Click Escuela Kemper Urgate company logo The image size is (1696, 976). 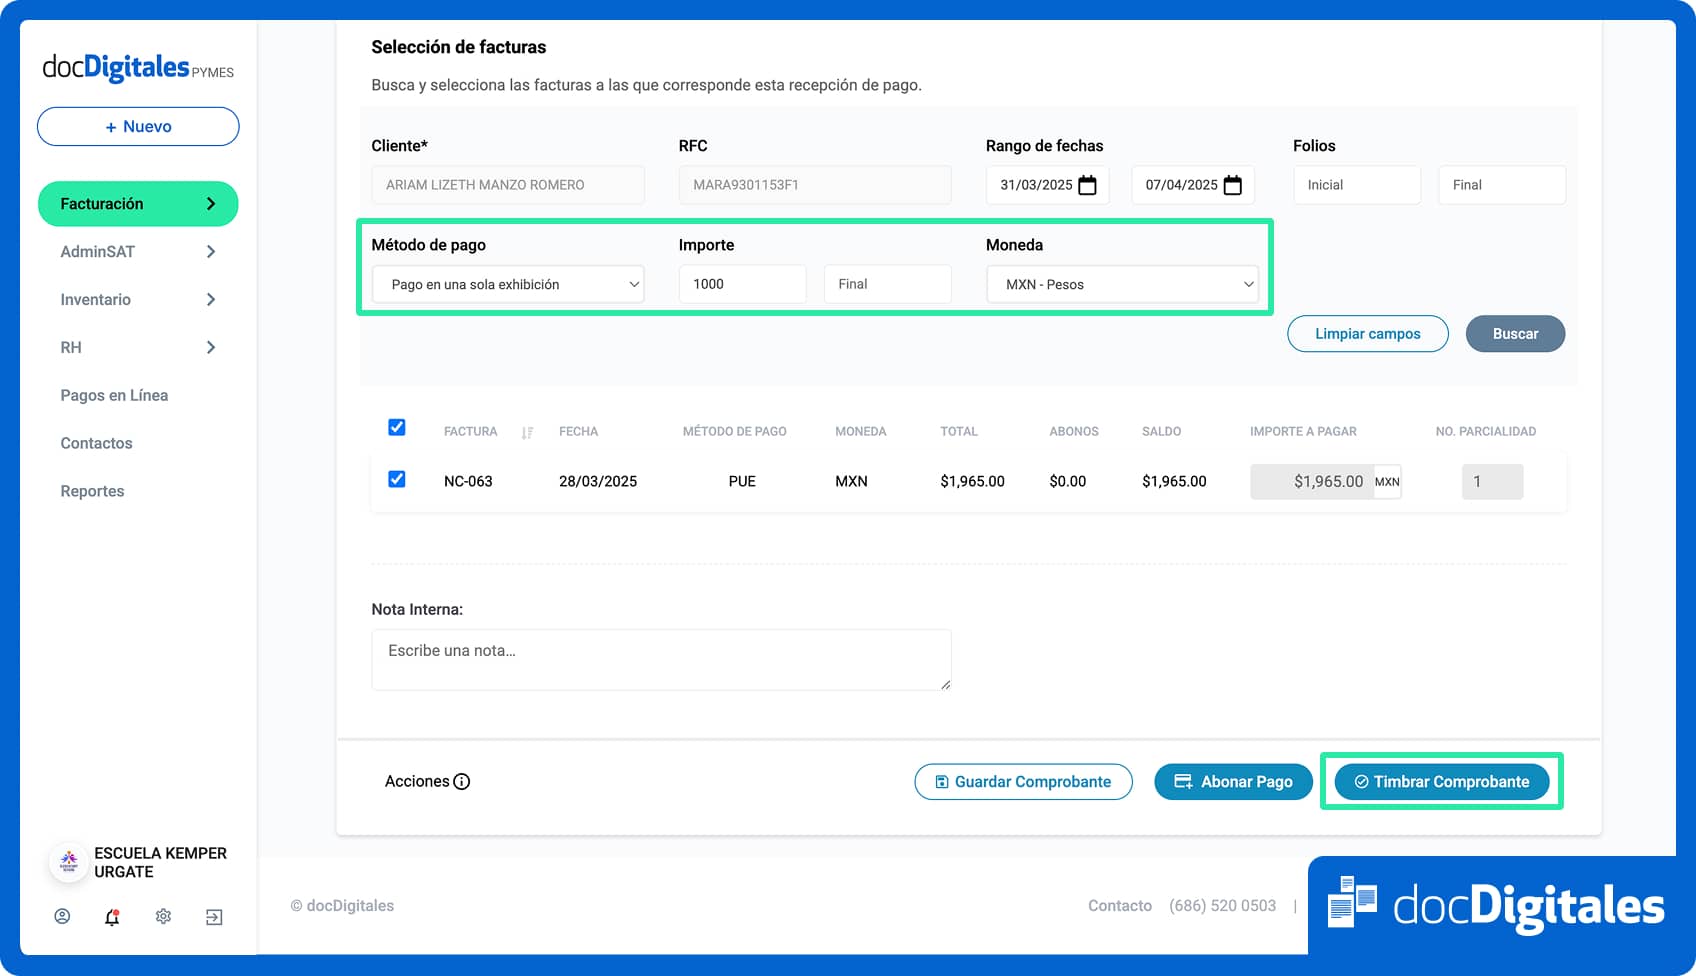click(x=69, y=861)
